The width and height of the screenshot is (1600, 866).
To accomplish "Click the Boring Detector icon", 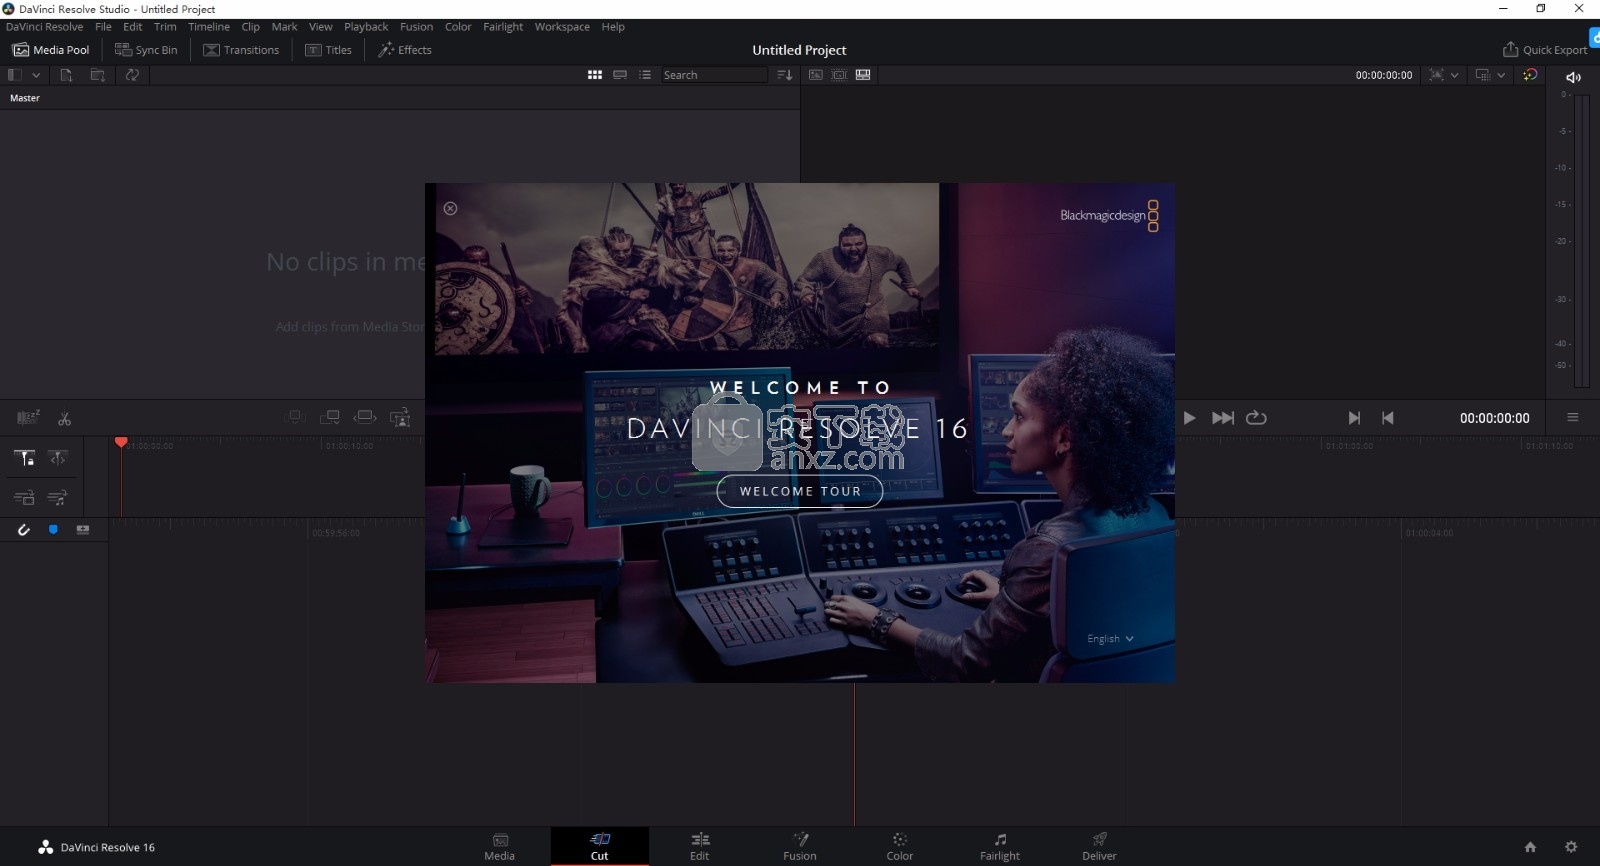I will point(28,418).
